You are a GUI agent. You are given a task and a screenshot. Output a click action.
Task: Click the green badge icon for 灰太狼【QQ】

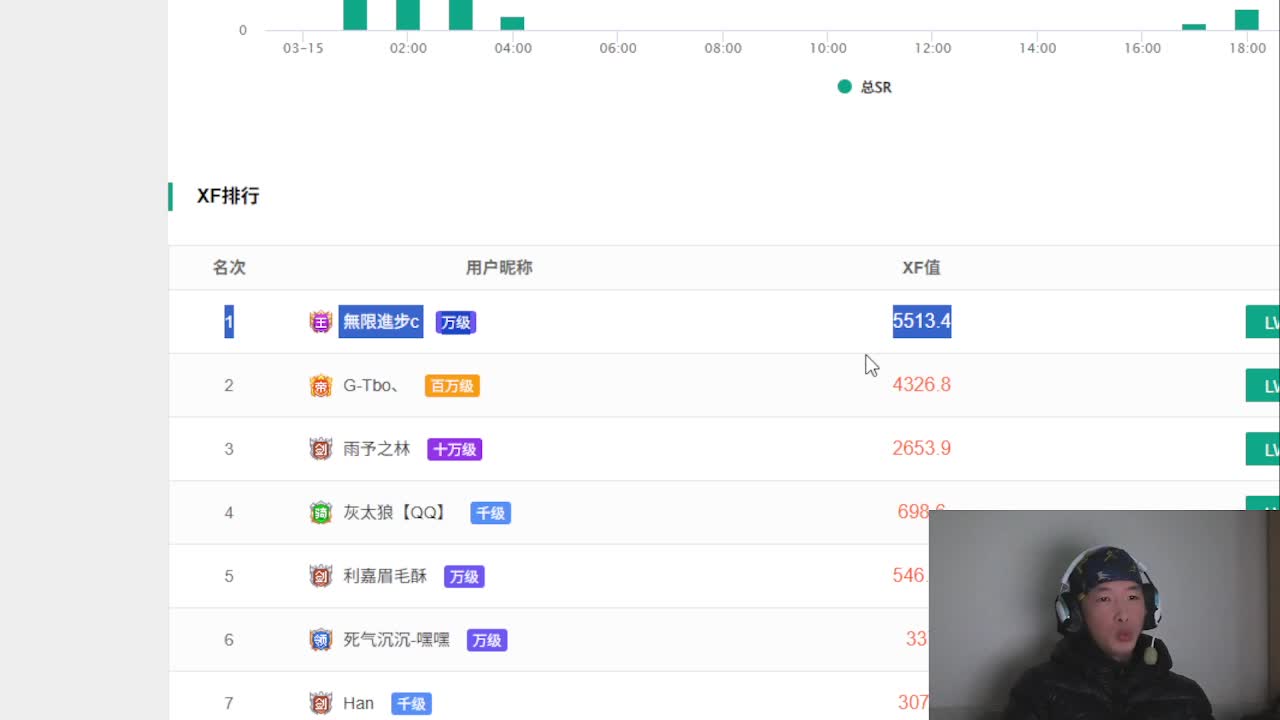pyautogui.click(x=320, y=513)
